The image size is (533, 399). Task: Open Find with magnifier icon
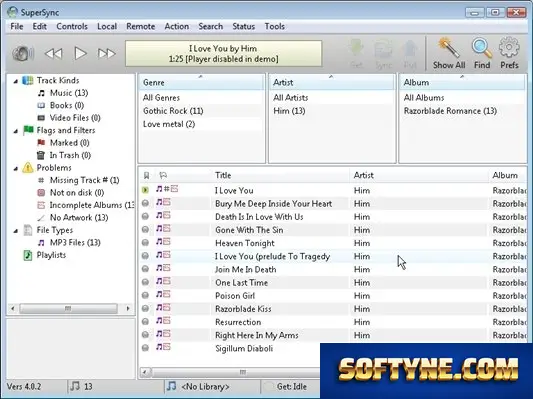tap(482, 48)
